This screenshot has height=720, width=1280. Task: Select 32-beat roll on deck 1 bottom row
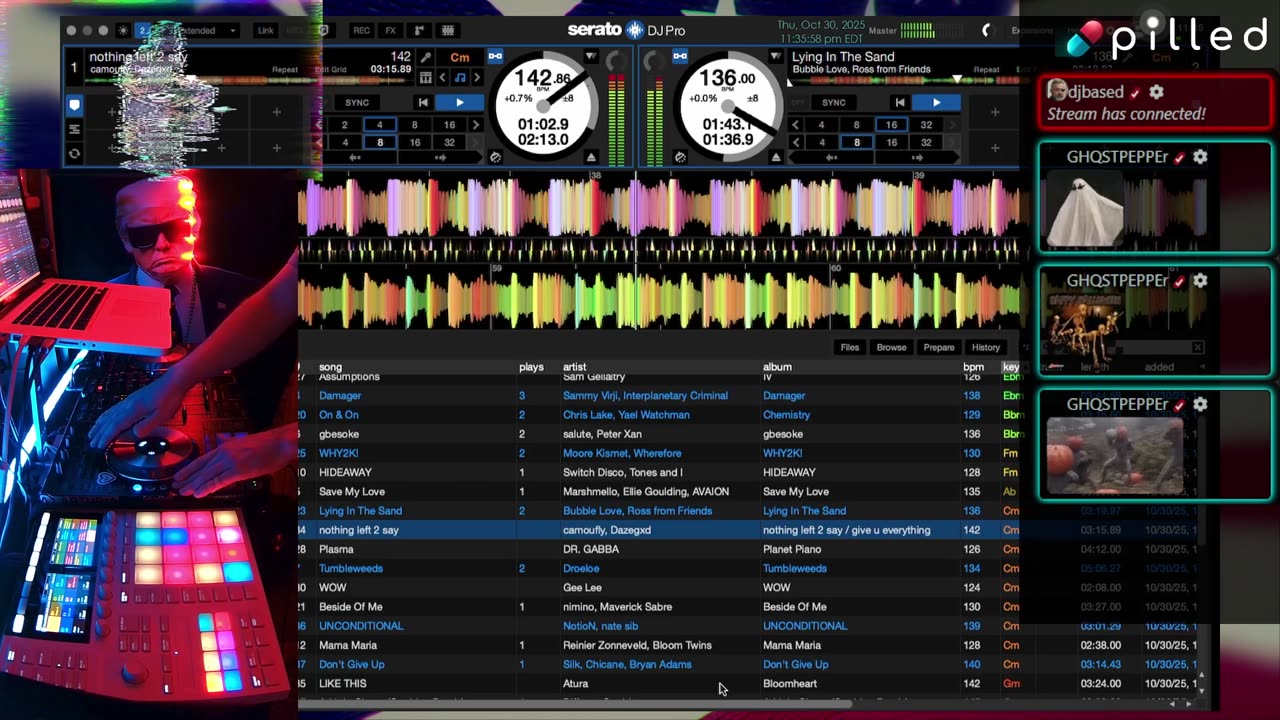[449, 143]
